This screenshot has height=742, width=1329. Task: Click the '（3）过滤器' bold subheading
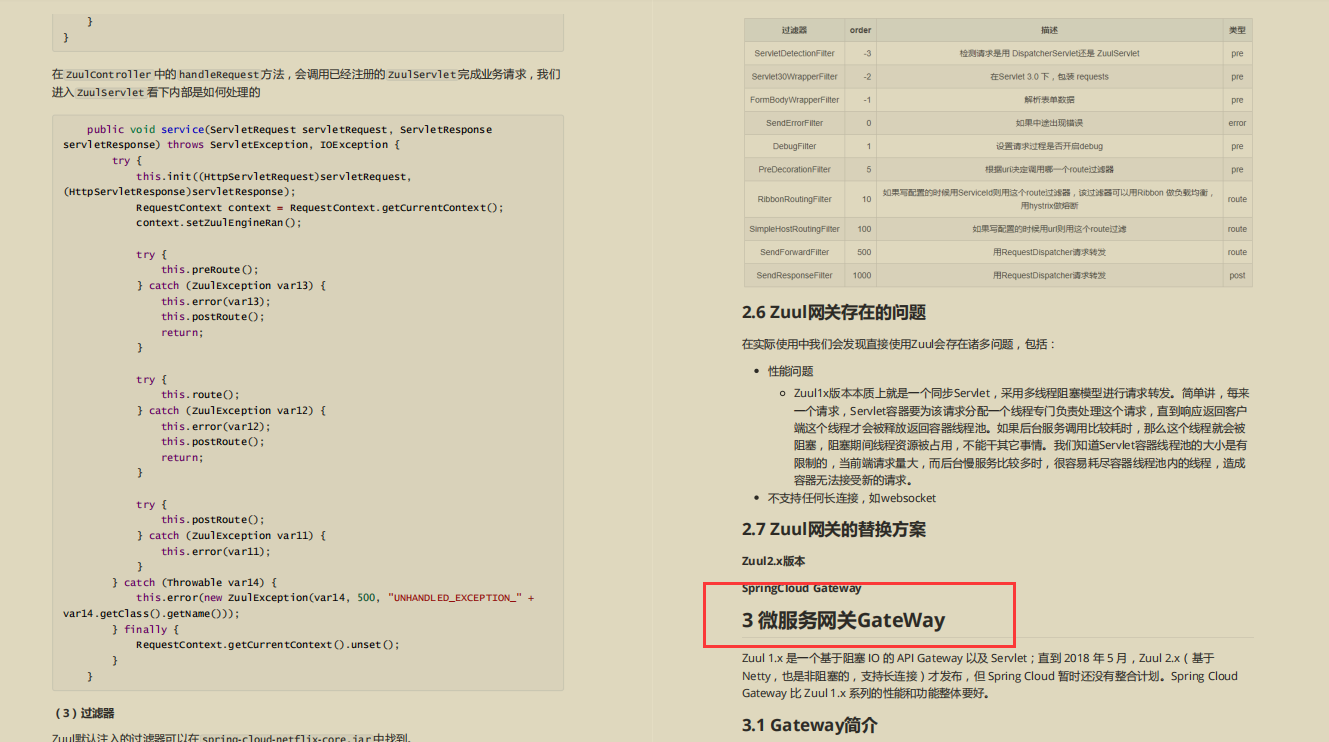[84, 713]
